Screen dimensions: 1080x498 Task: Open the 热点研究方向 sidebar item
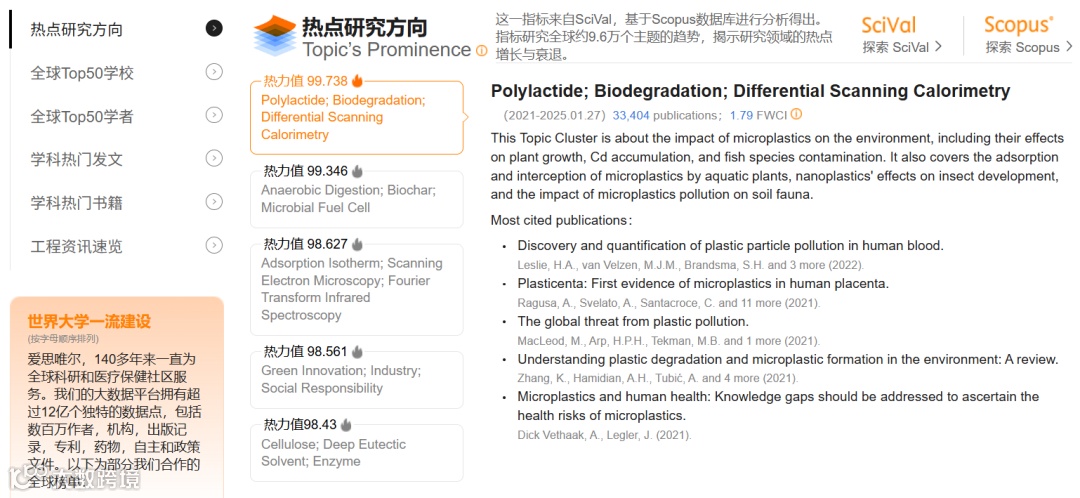[77, 29]
